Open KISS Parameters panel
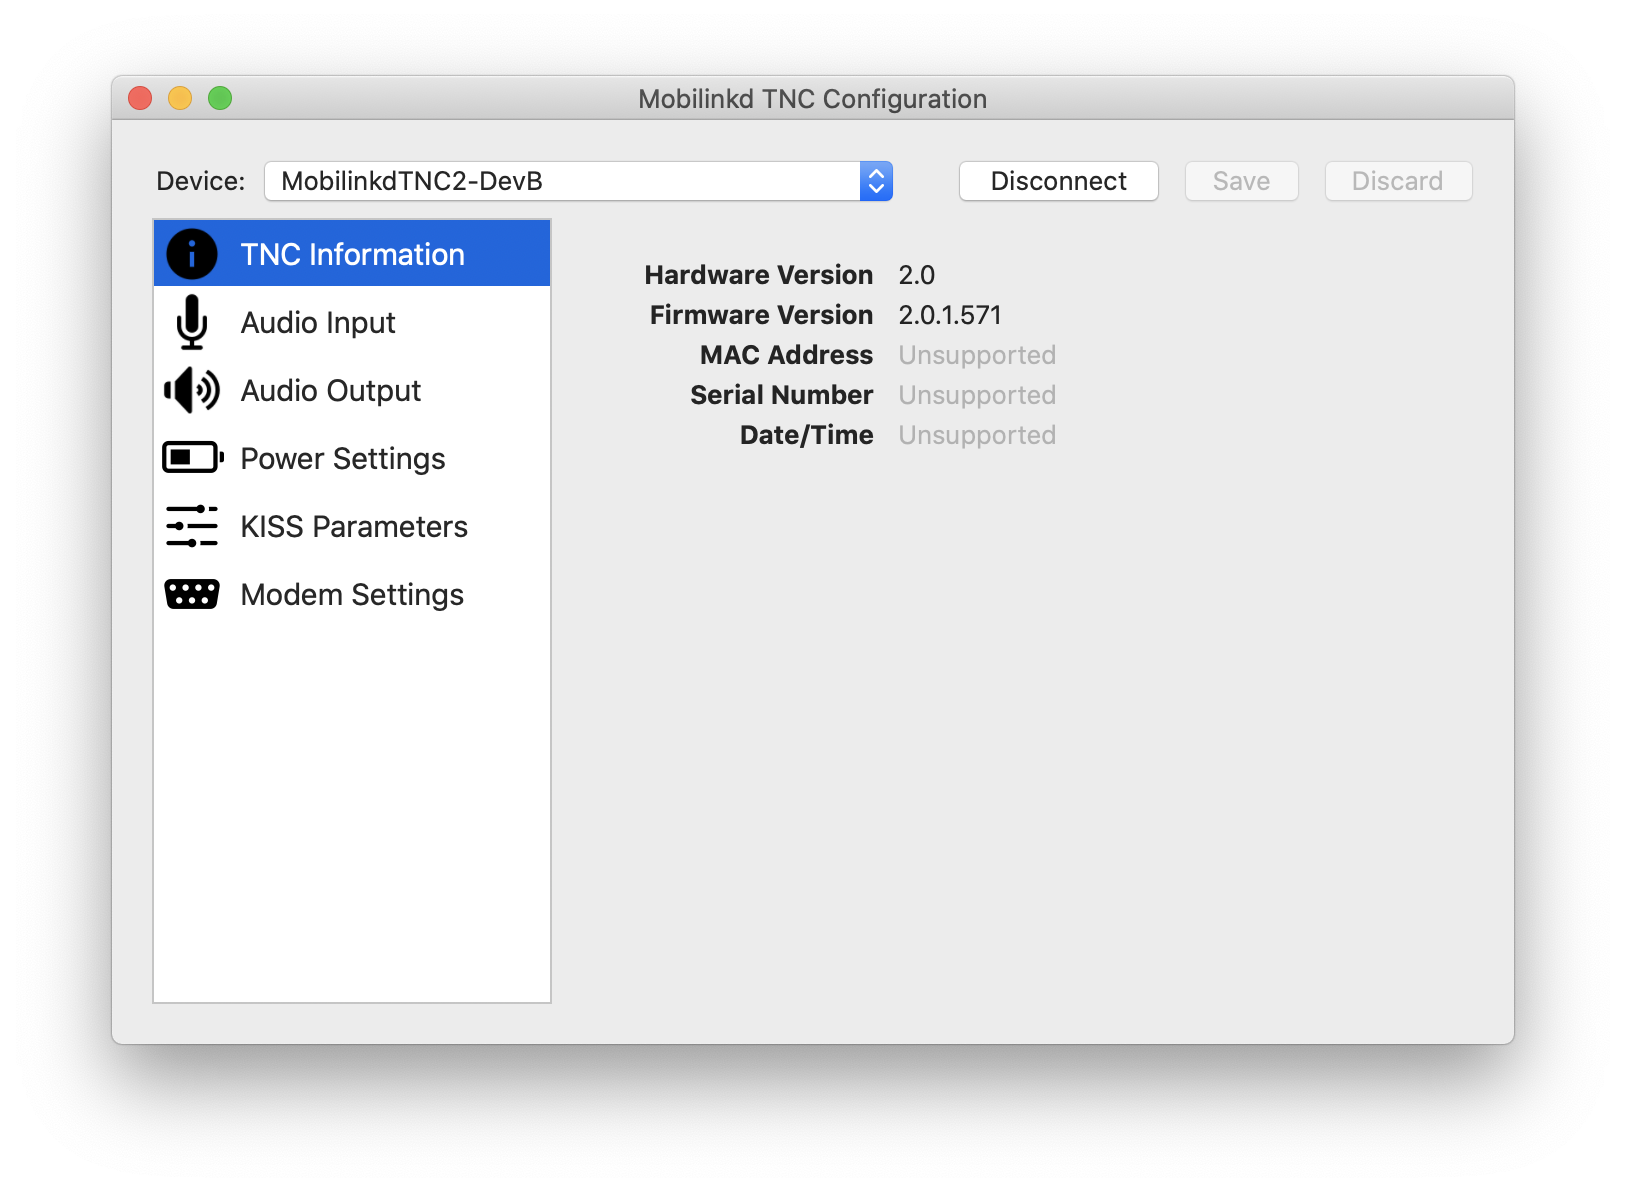This screenshot has height=1192, width=1626. [x=352, y=526]
